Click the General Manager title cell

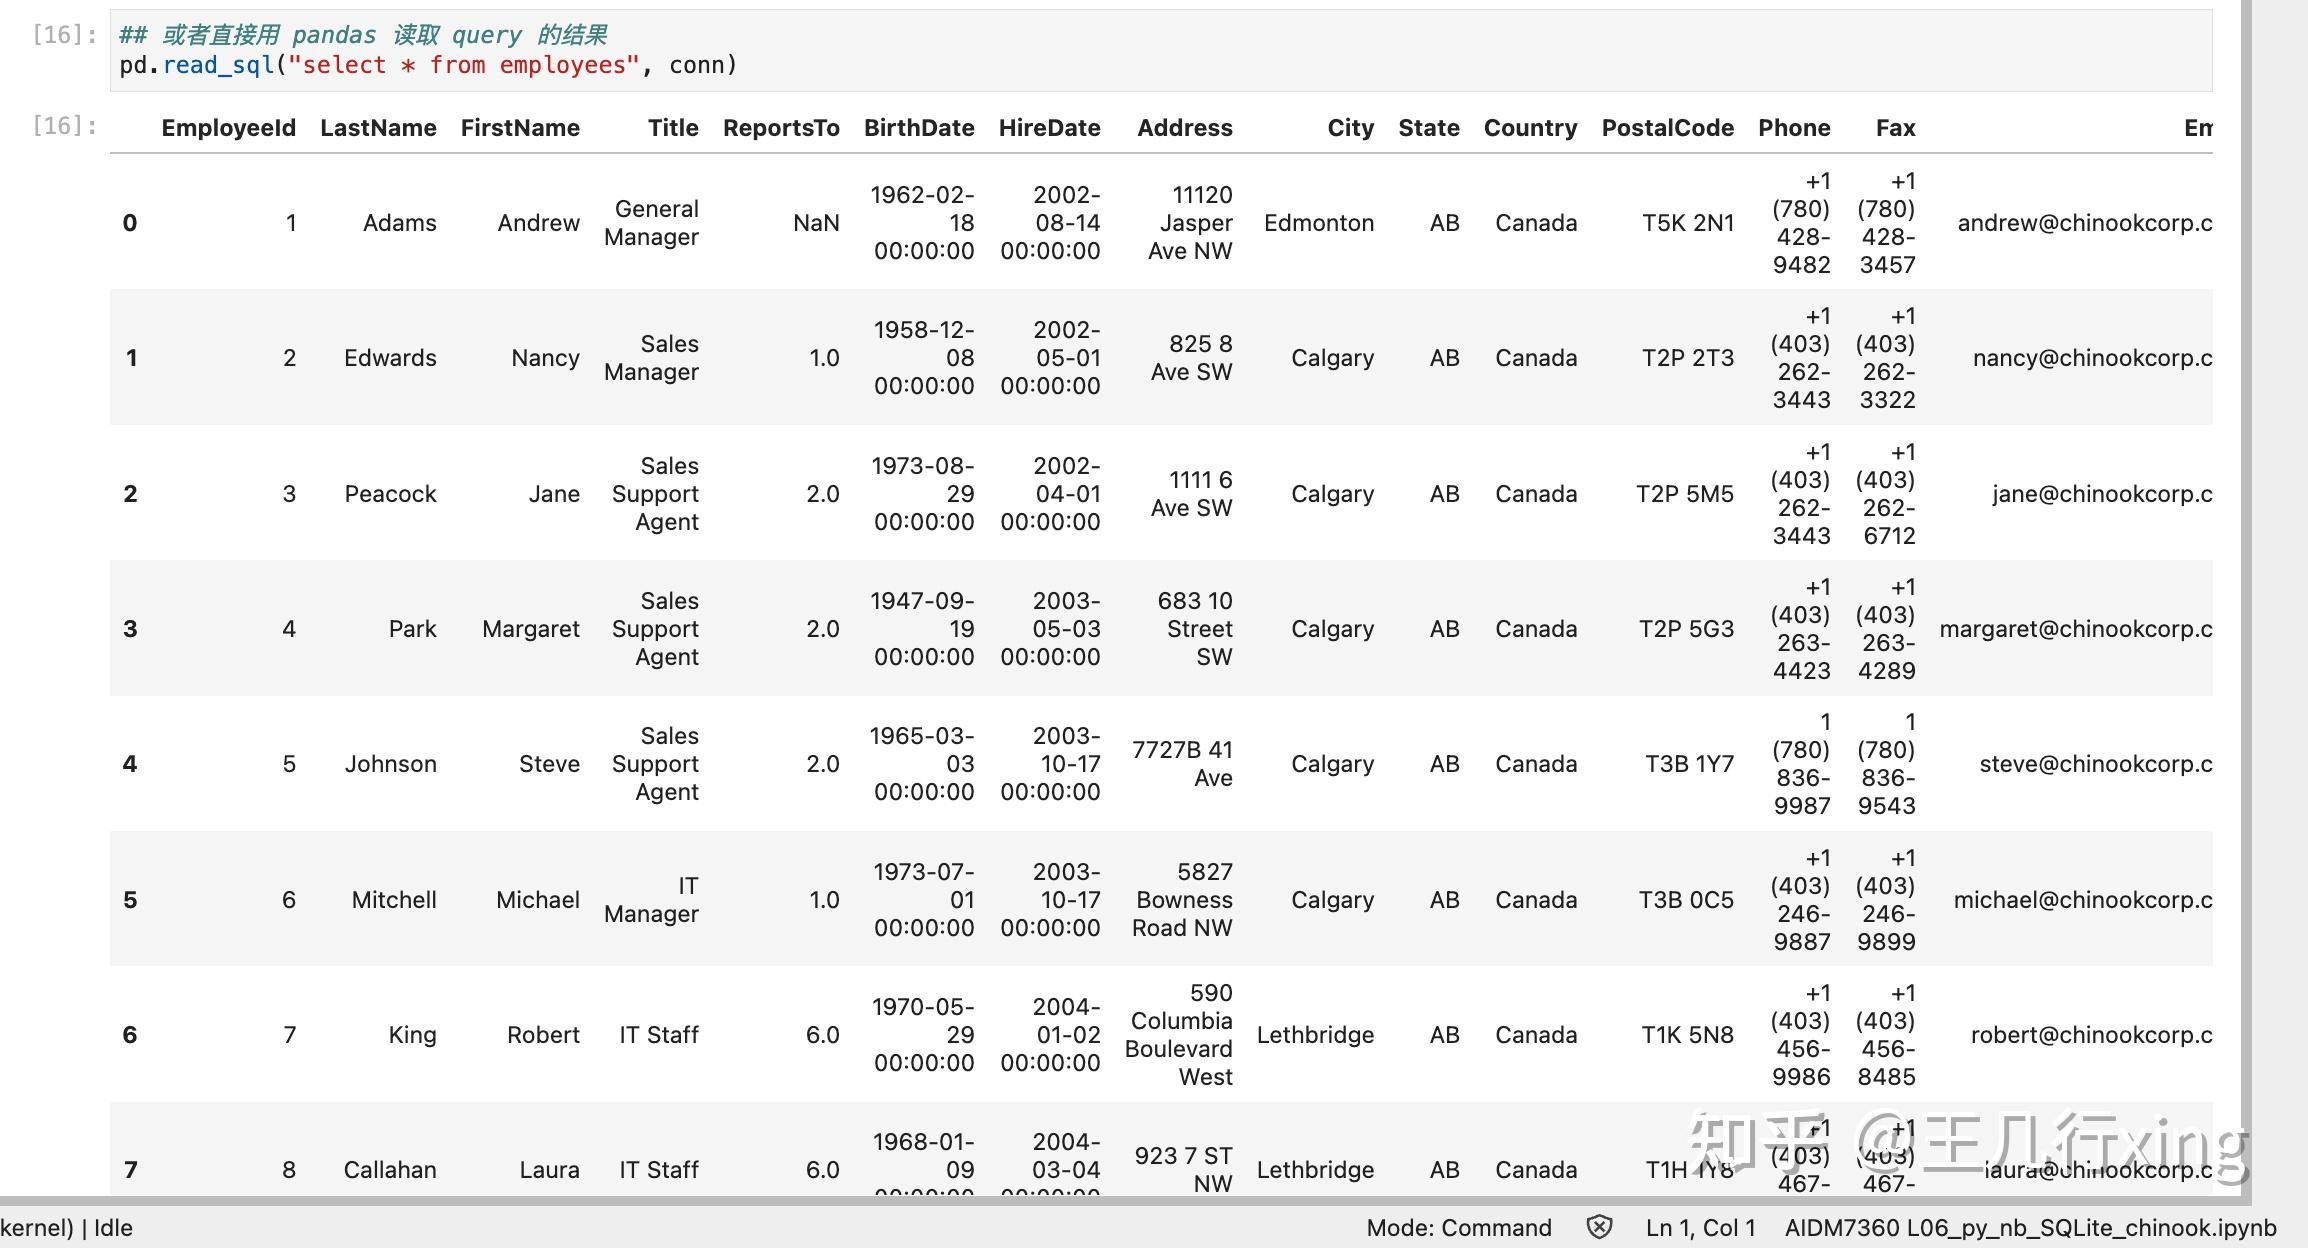[651, 223]
